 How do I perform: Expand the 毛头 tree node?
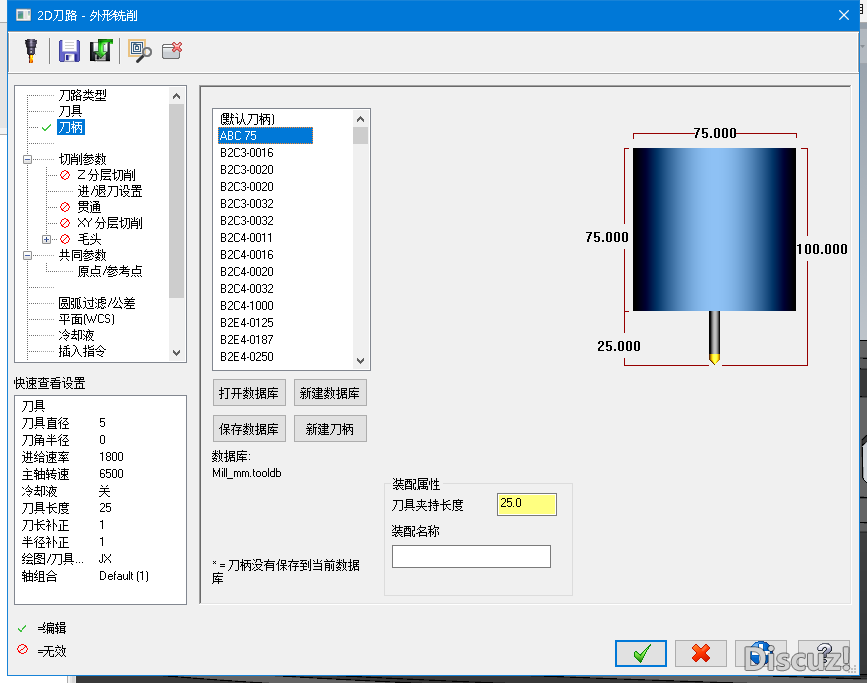46,239
